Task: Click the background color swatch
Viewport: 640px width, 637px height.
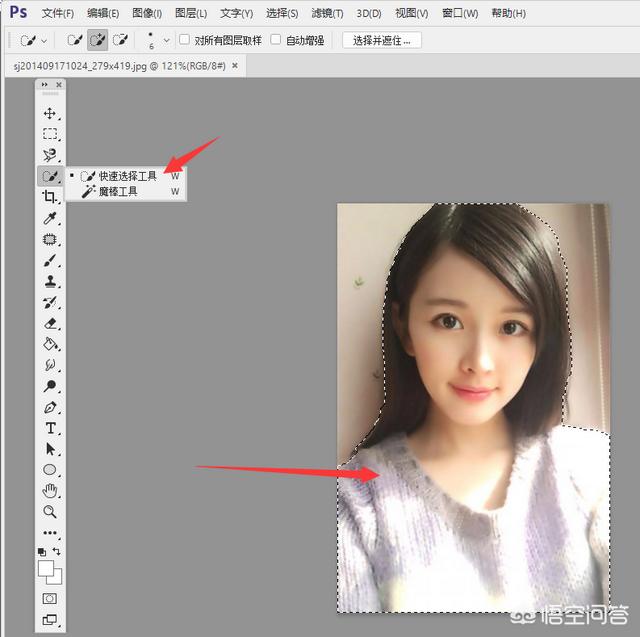Action: click(57, 579)
